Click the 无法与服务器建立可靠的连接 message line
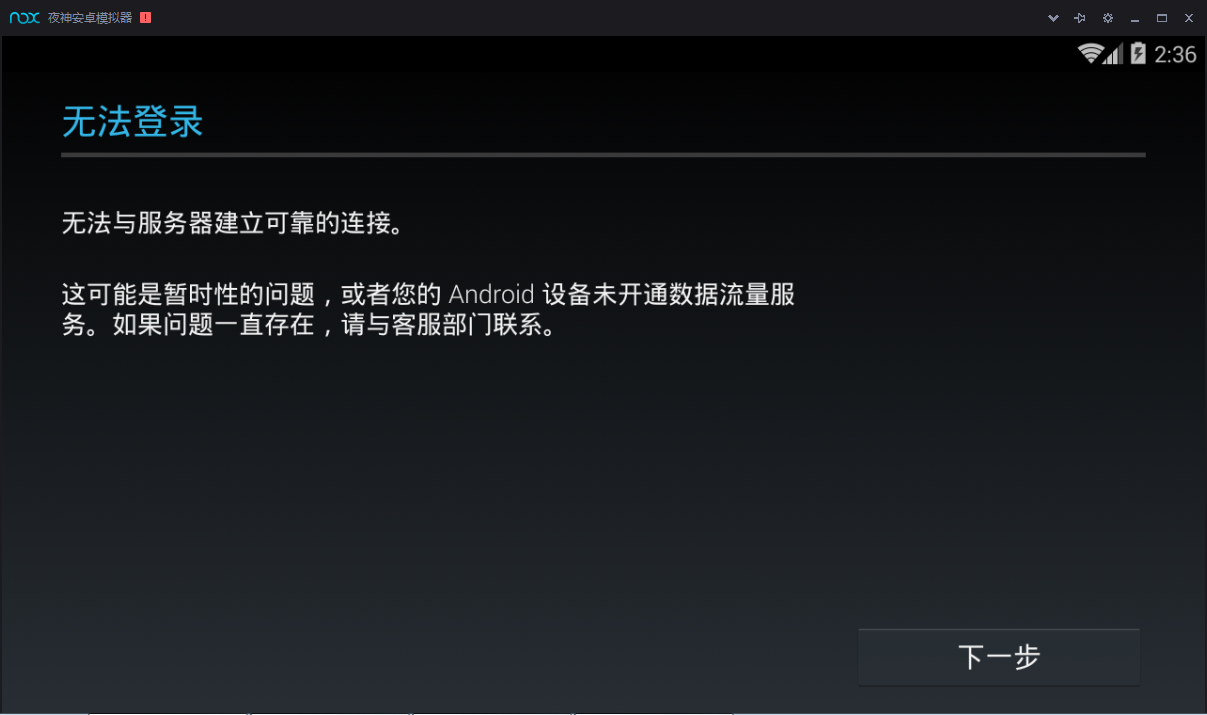1207x715 pixels. tap(233, 223)
